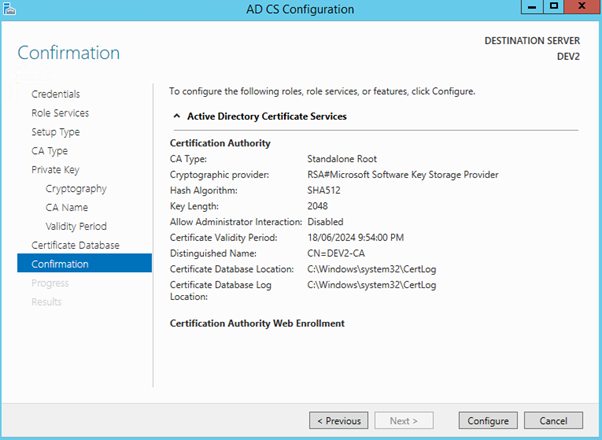The image size is (602, 440).
Task: Open the Role Services page
Action: pos(59,113)
